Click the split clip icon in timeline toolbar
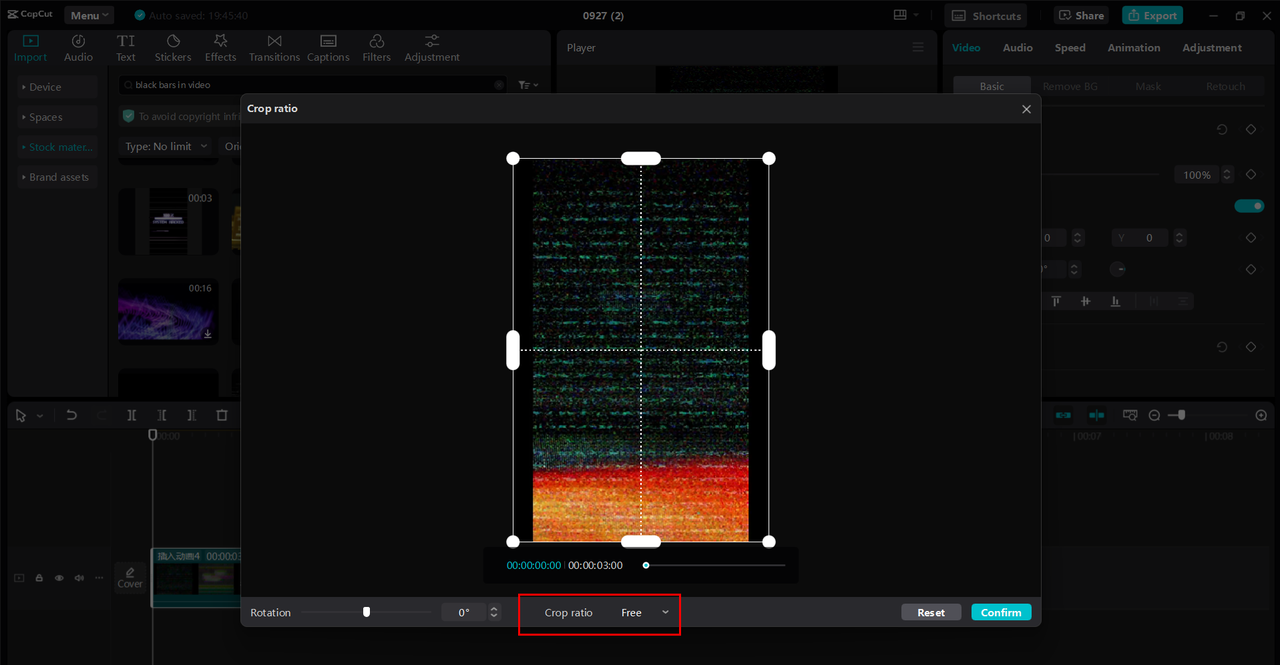The height and width of the screenshot is (665, 1280). click(x=132, y=415)
